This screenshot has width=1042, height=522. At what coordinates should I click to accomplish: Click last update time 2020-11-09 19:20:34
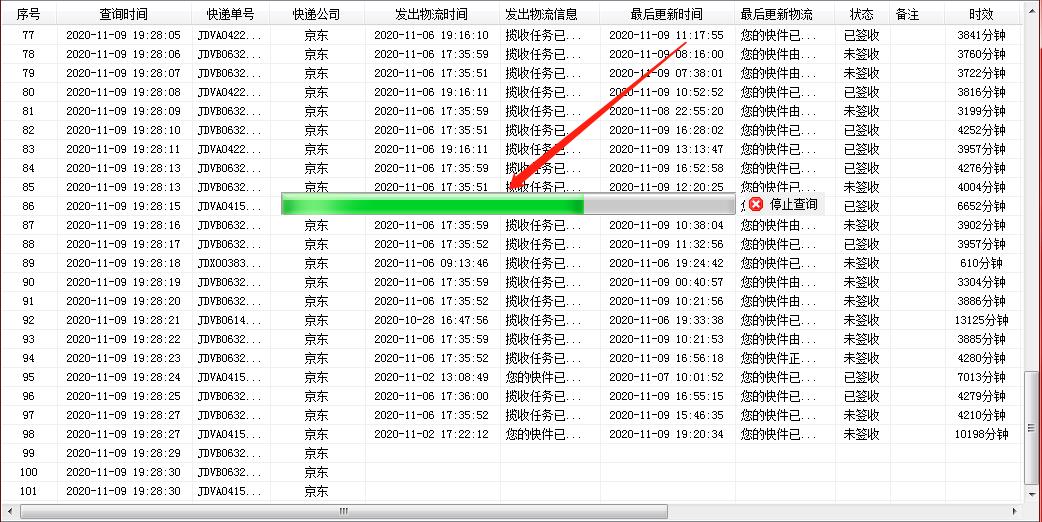[667, 435]
